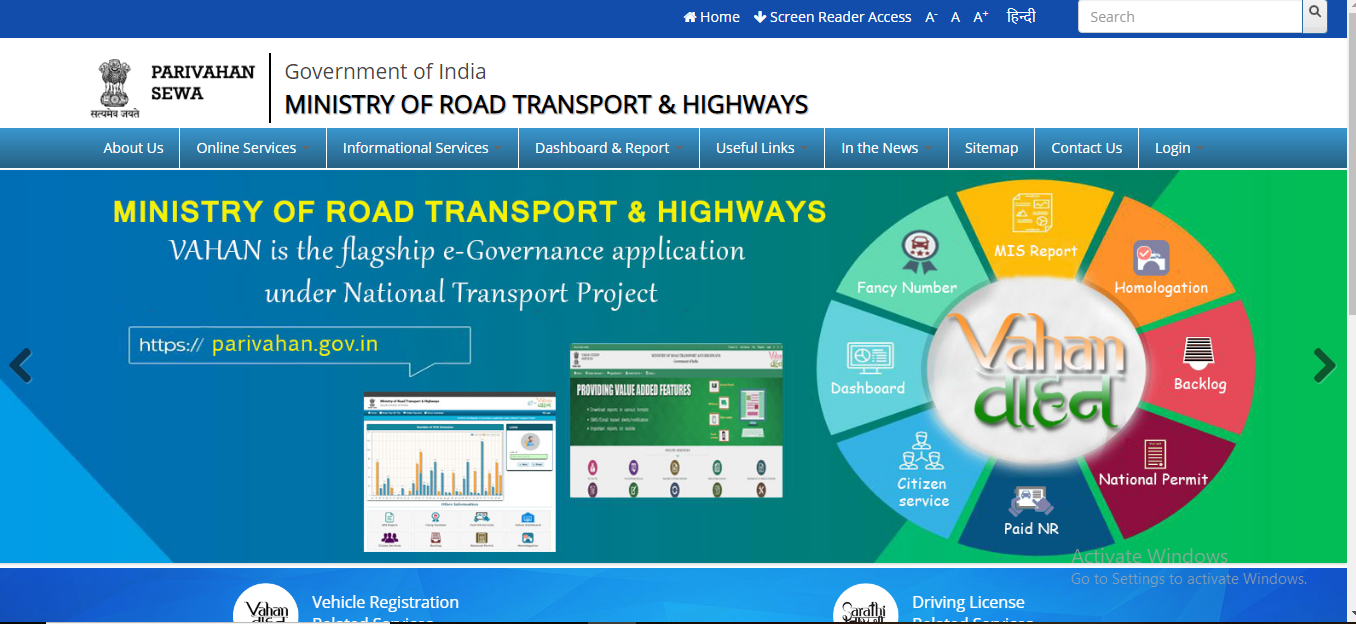The image size is (1356, 624).
Task: Open the Dashboard & Report dropdown
Action: click(608, 148)
